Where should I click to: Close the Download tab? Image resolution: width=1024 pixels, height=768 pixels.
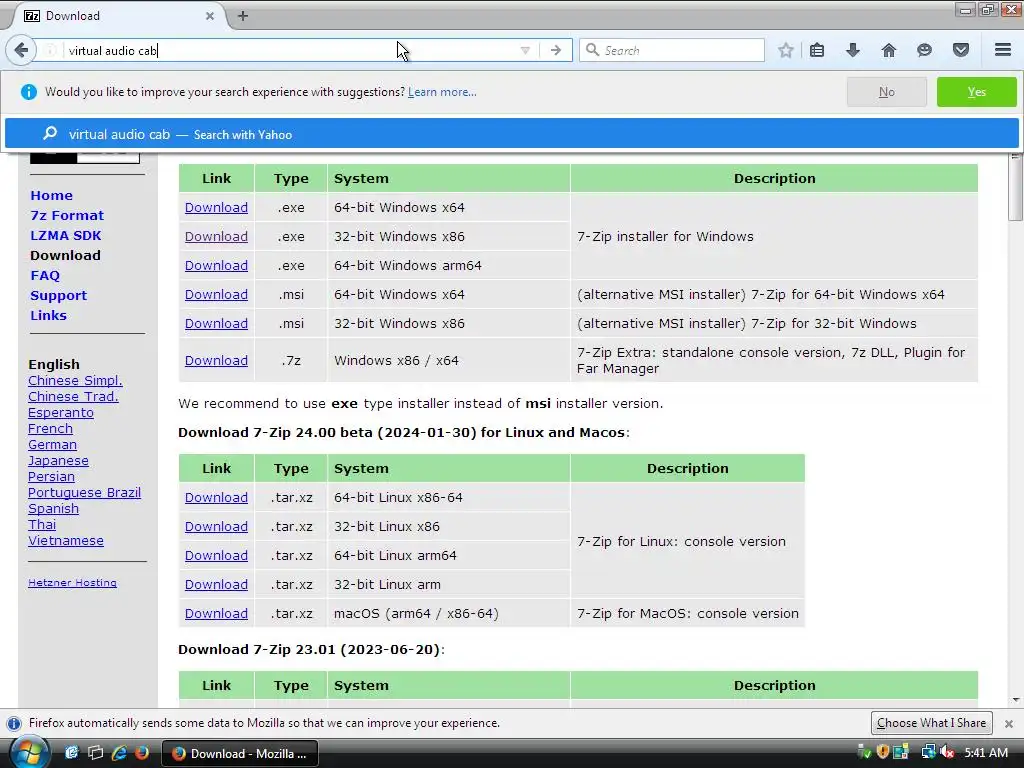pyautogui.click(x=210, y=16)
